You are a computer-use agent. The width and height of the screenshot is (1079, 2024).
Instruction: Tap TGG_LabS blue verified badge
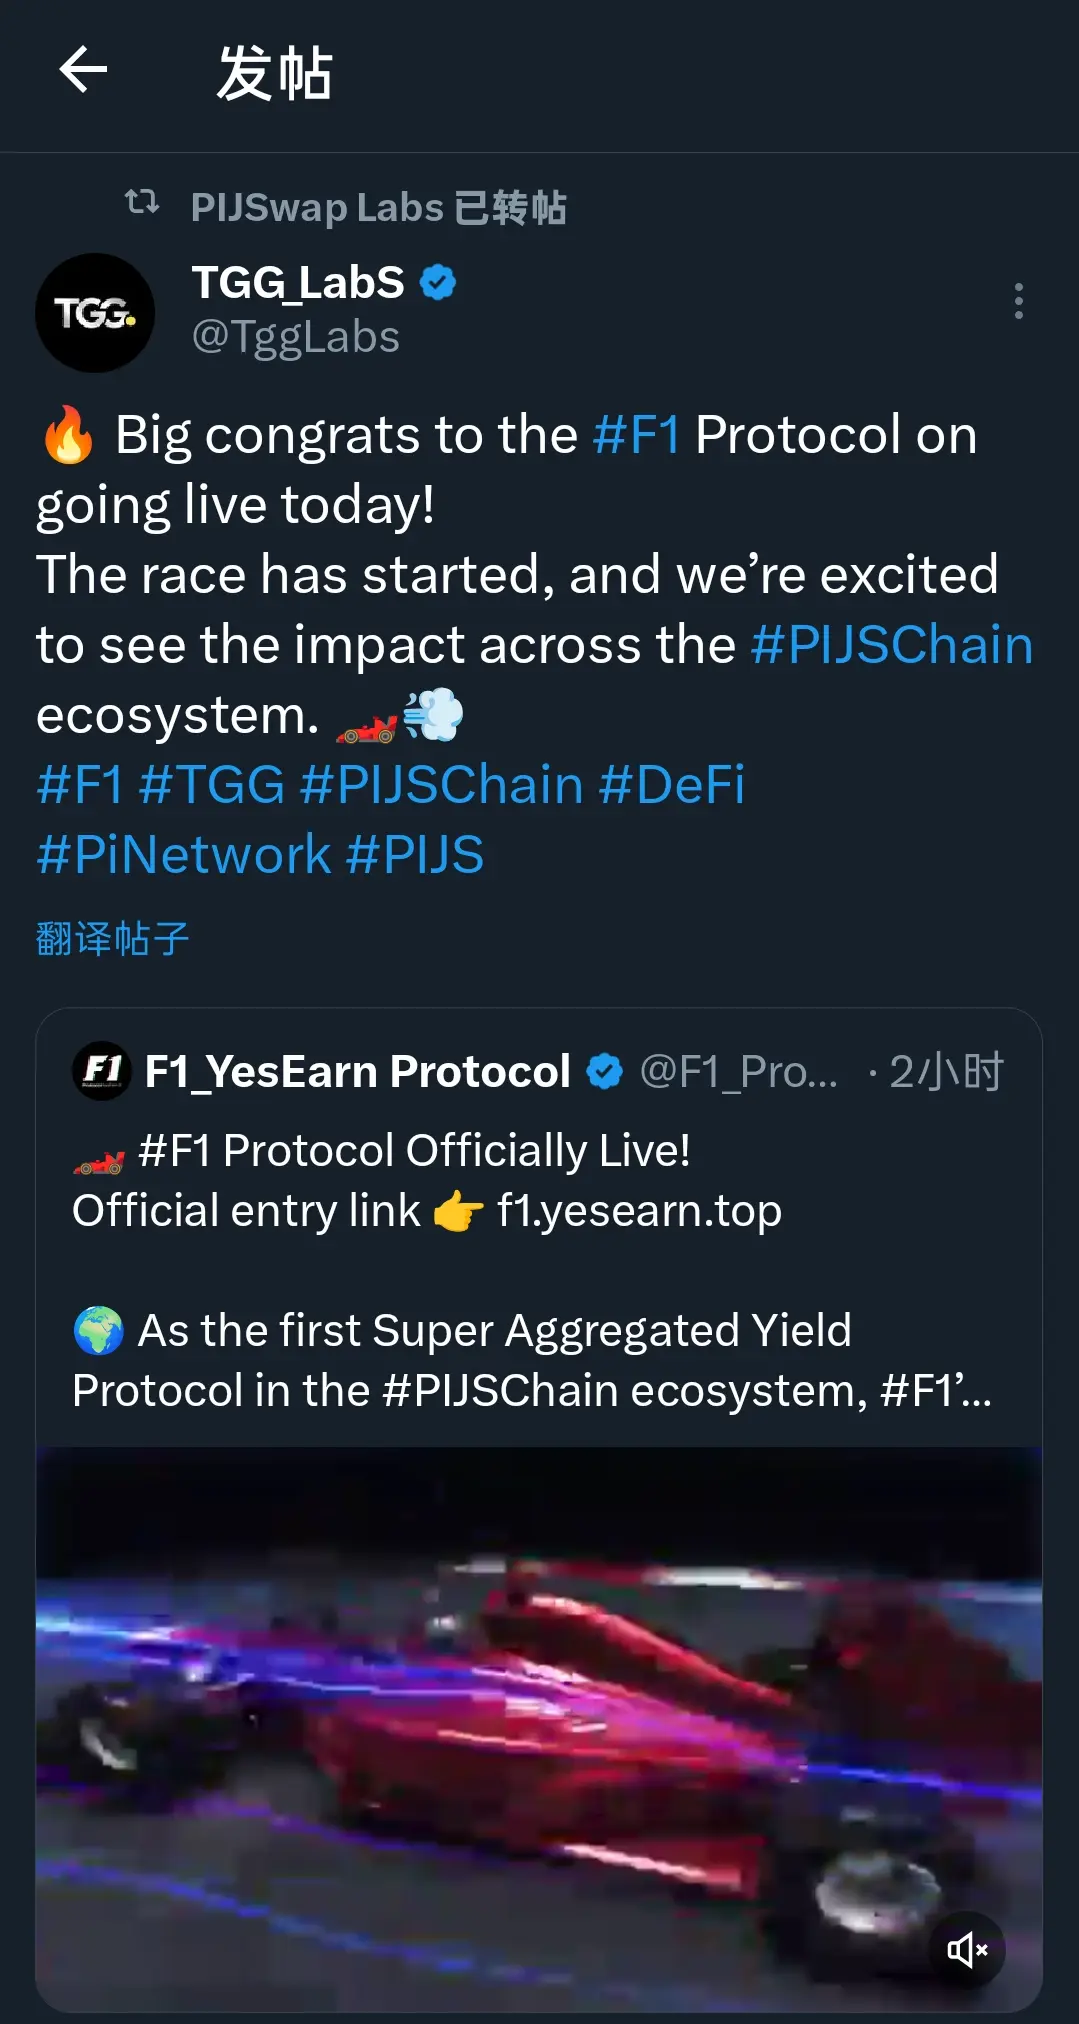438,283
